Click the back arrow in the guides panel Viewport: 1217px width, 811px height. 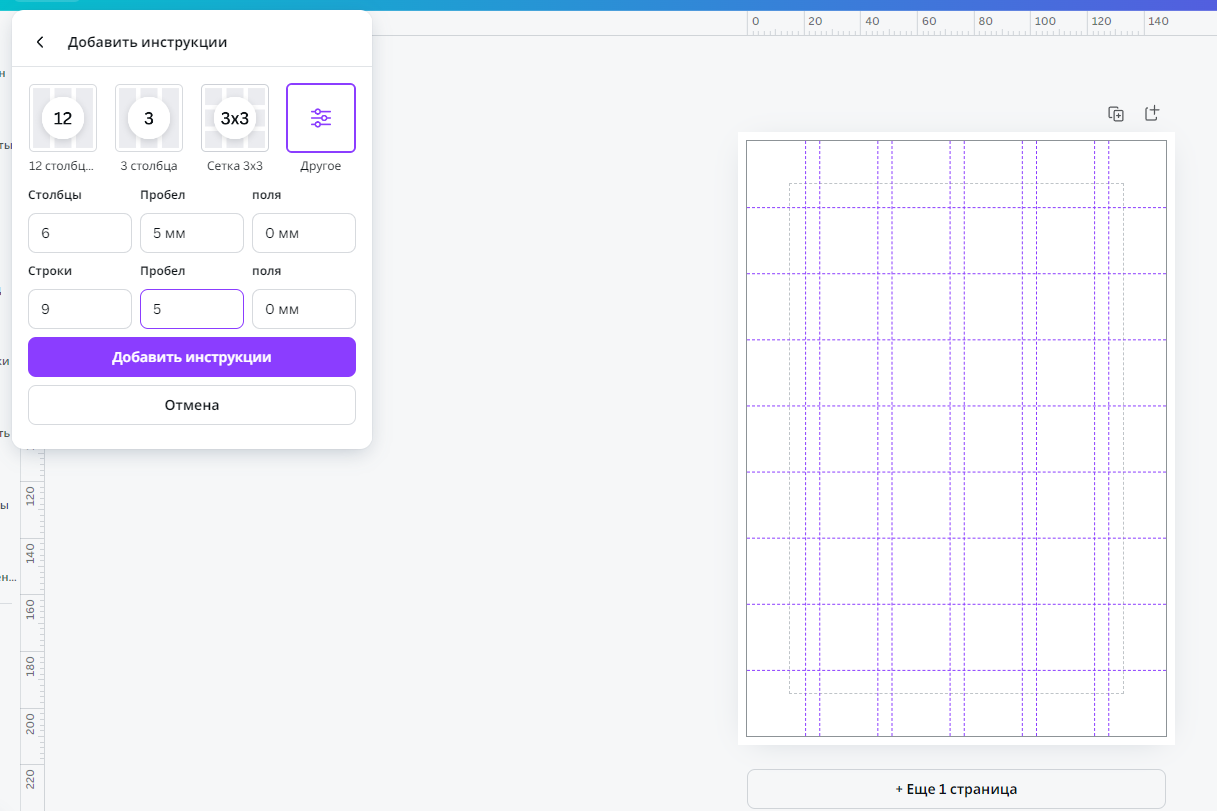pos(40,42)
